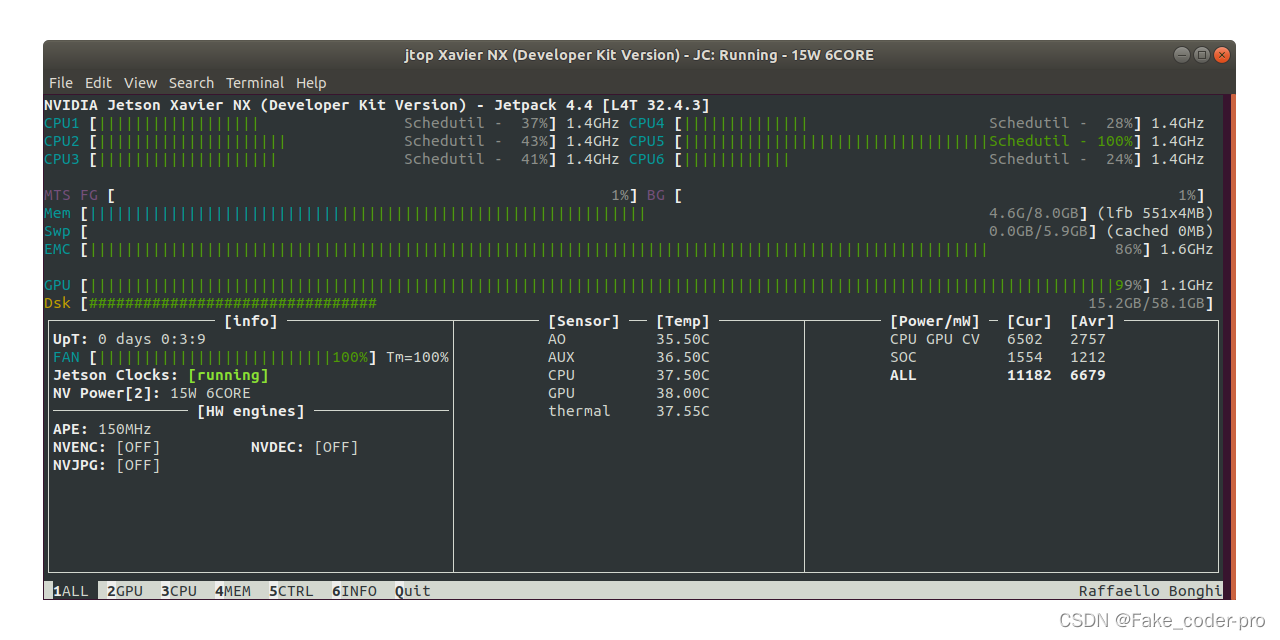1280x640 pixels.
Task: Open the File menu
Action: pos(61,83)
